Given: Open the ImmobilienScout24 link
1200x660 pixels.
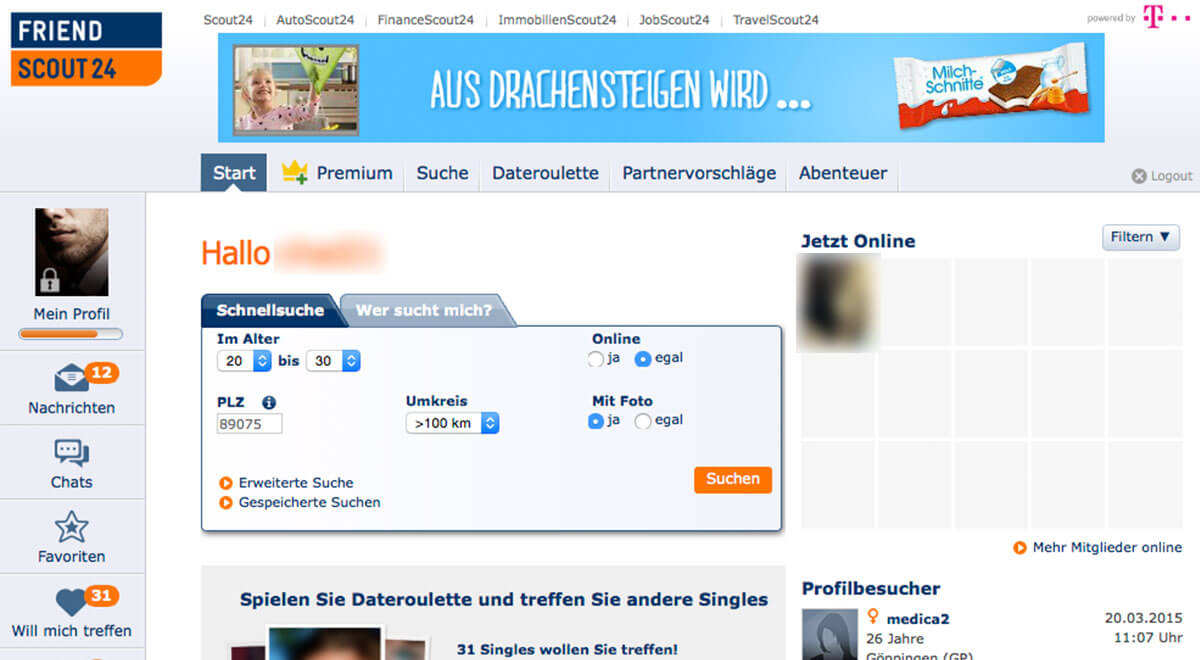Looking at the screenshot, I should 557,19.
